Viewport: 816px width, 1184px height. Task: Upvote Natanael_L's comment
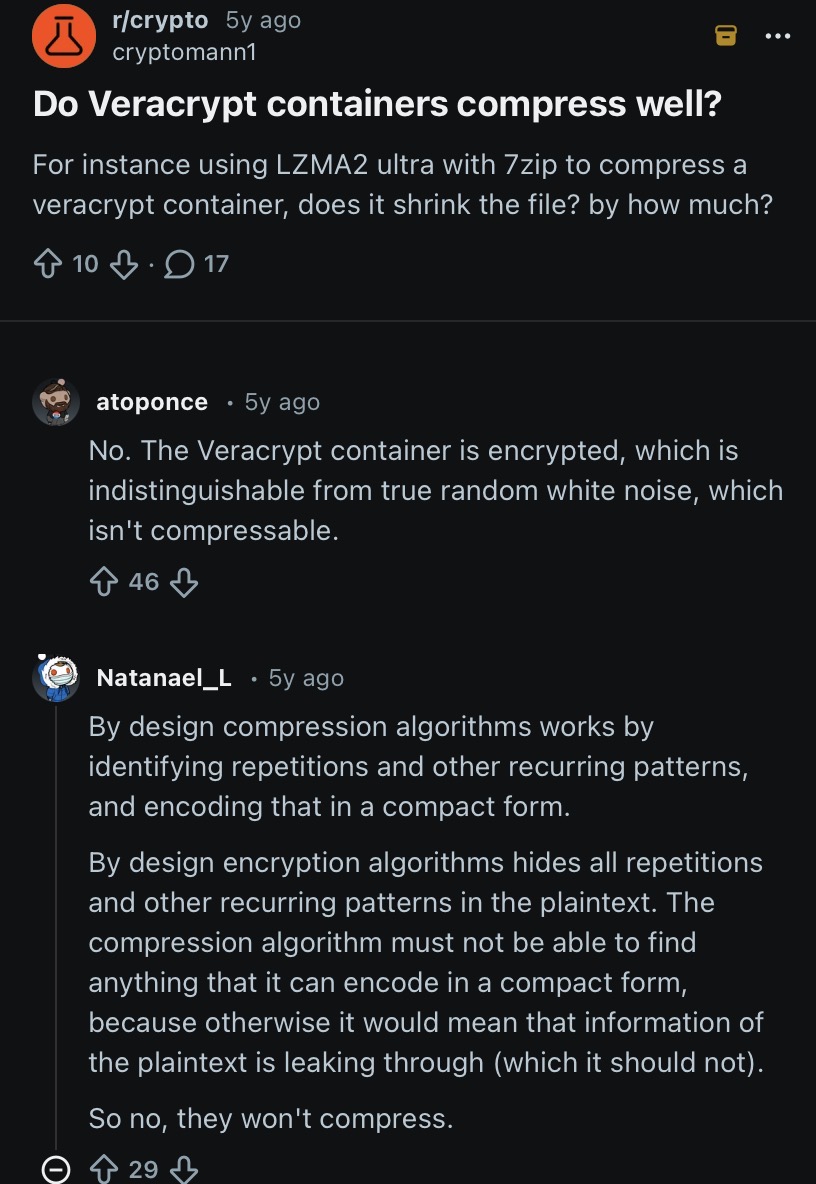point(104,1168)
